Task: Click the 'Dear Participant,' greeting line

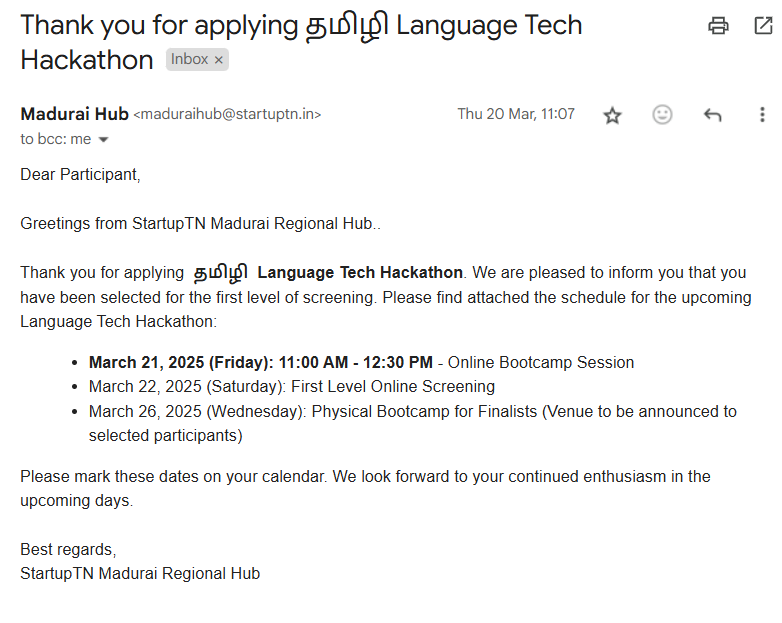Action: [81, 175]
